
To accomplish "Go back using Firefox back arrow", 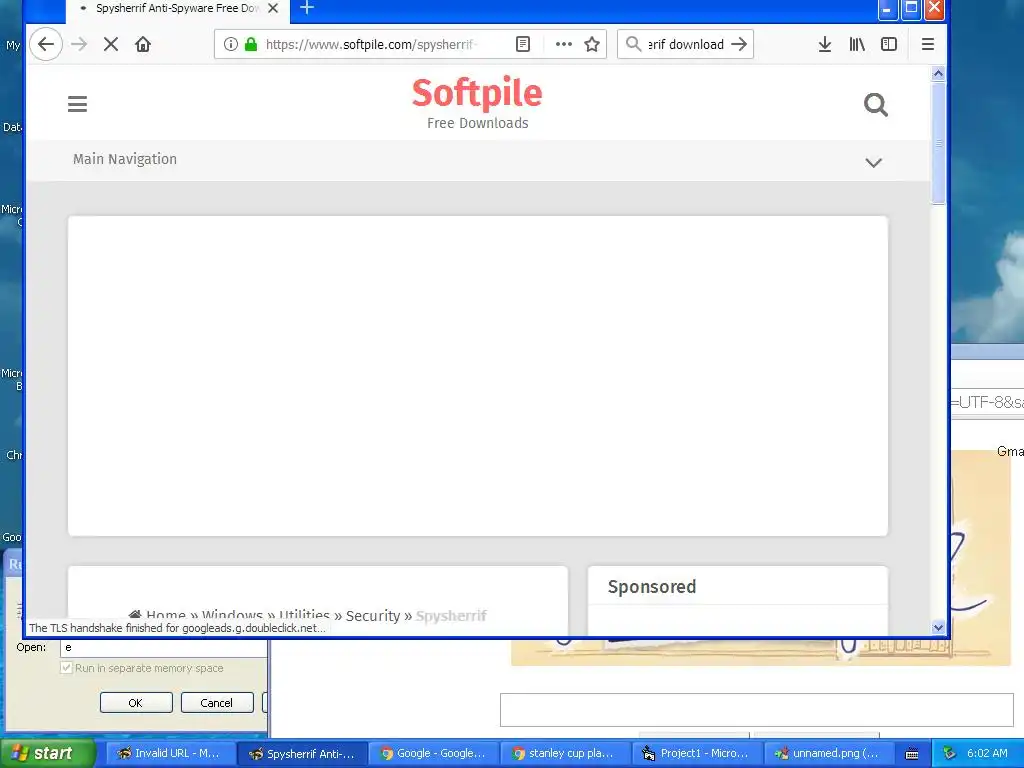I will 46,44.
